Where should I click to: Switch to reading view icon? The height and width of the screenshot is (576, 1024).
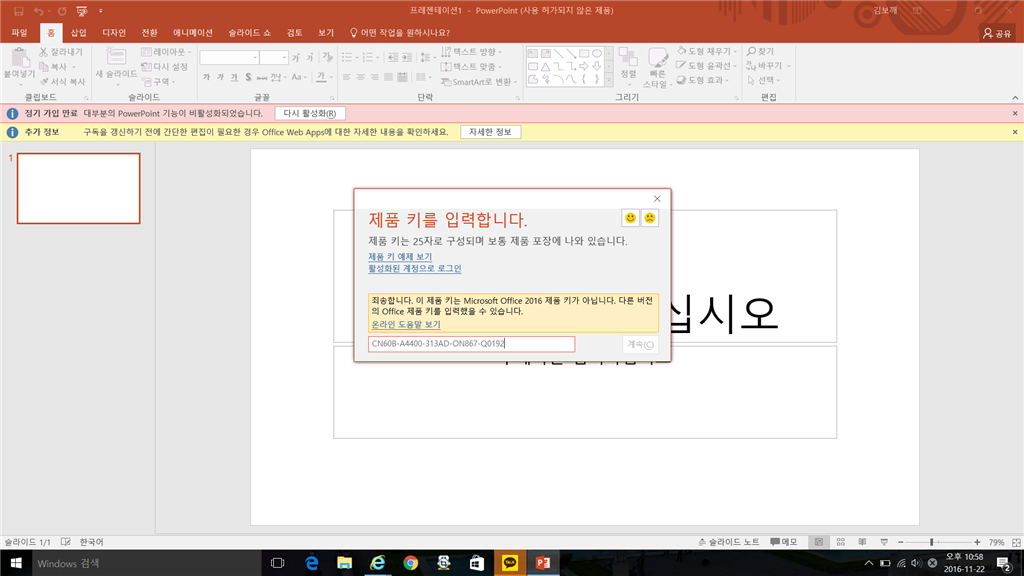(x=862, y=542)
